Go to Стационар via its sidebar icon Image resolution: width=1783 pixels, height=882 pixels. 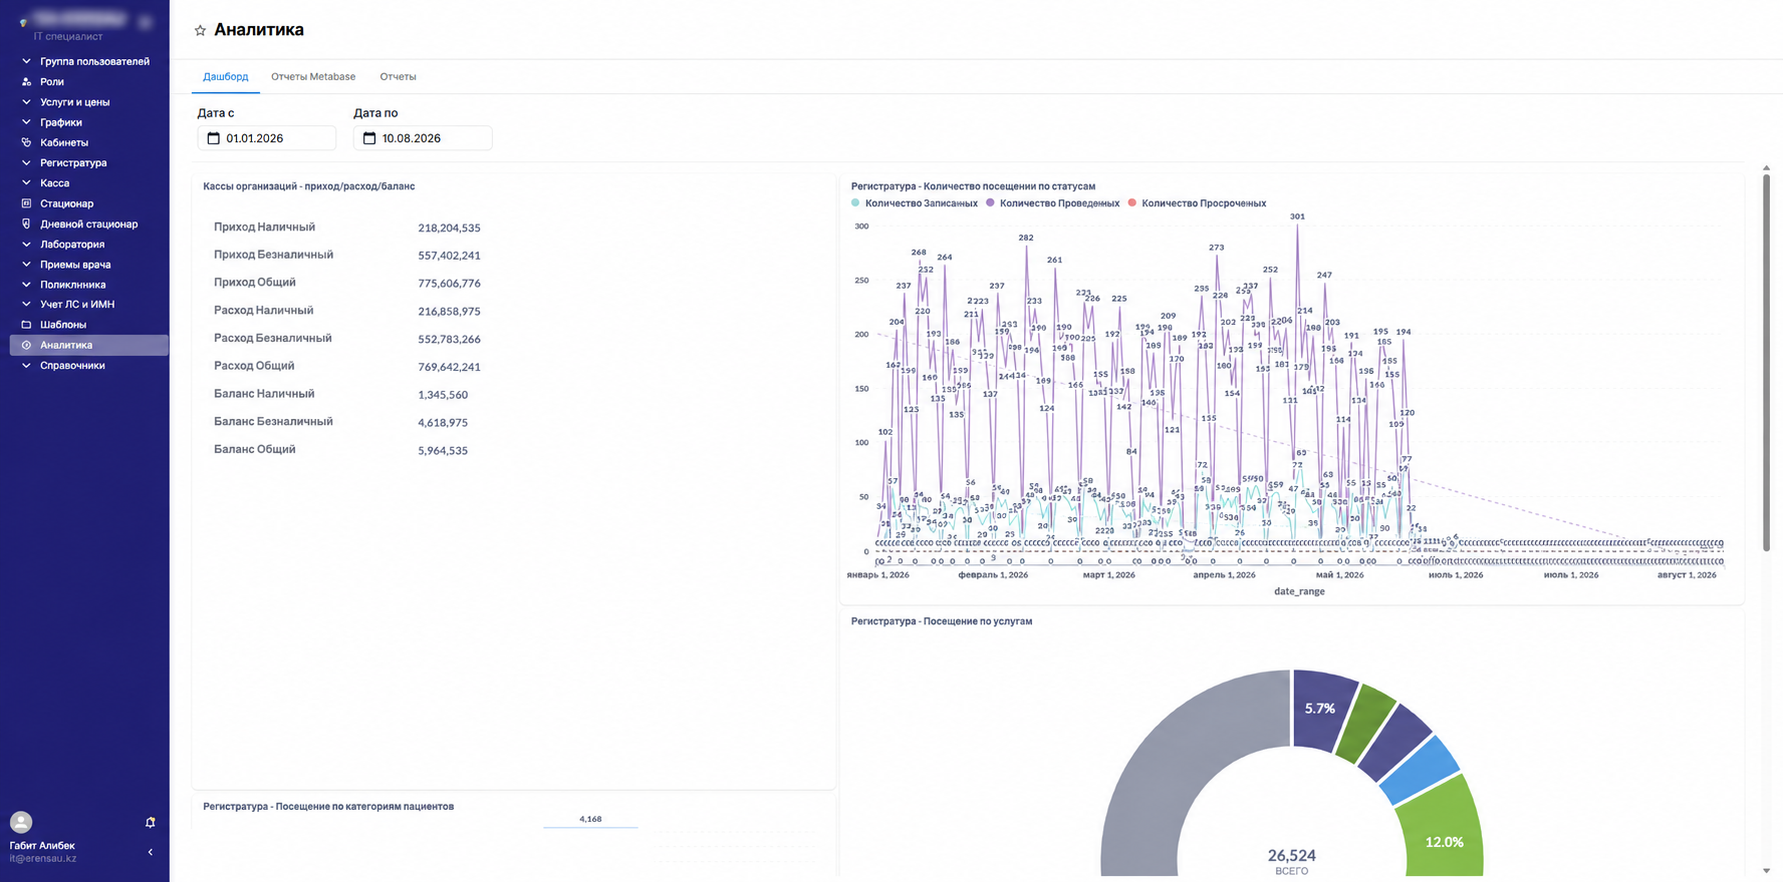click(26, 204)
